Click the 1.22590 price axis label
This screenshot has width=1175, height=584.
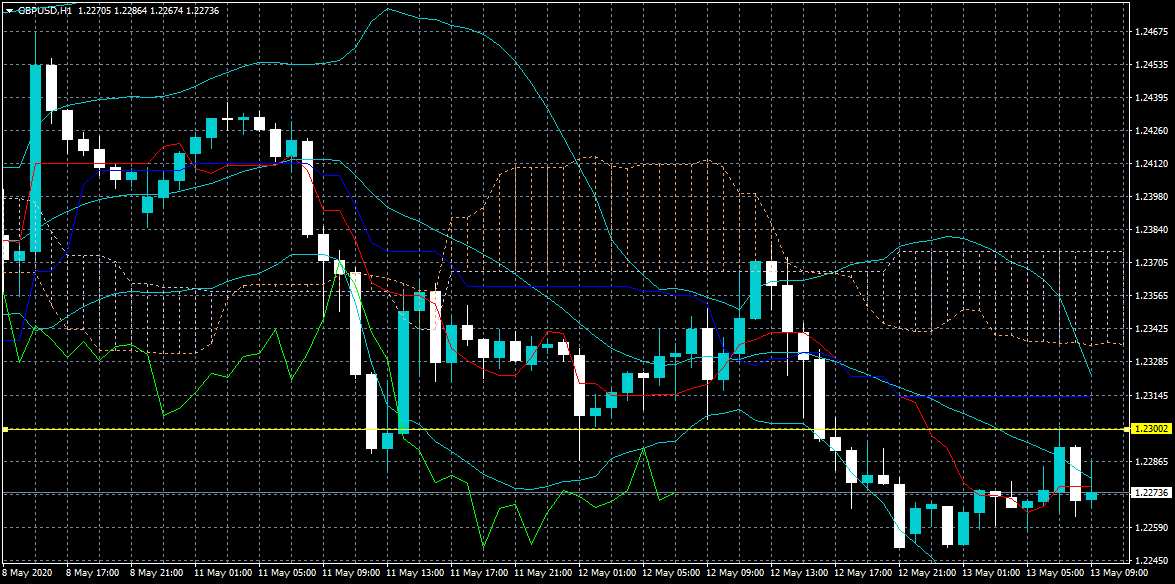coord(1150,527)
